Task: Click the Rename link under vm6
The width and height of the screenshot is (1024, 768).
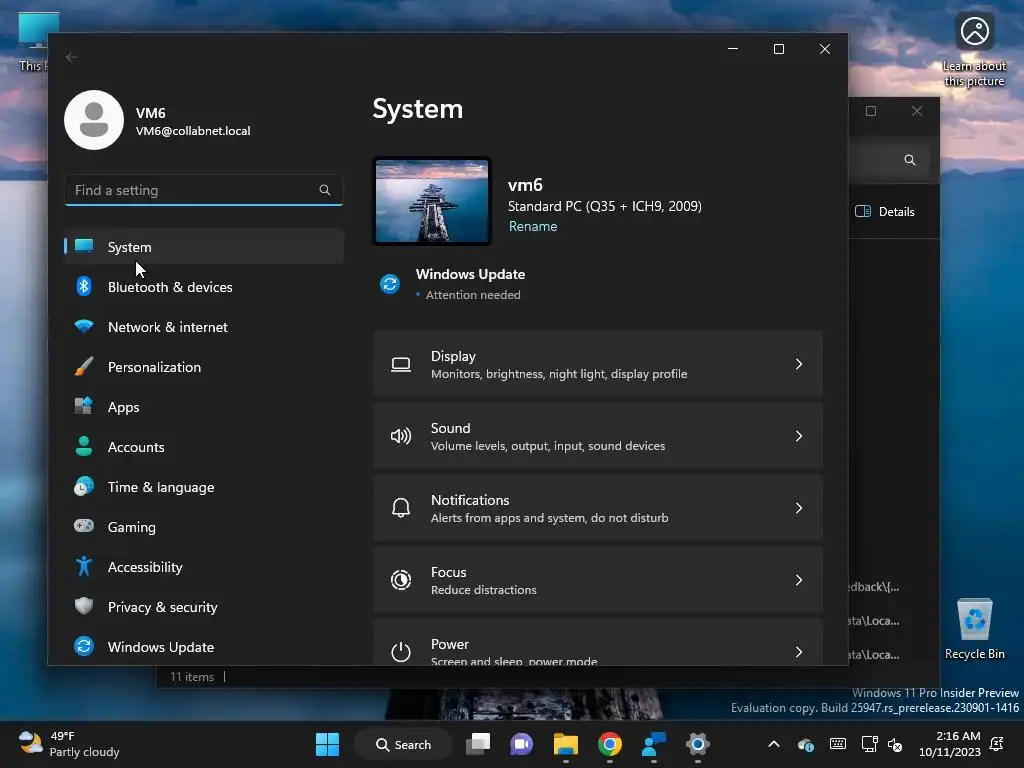Action: 533,227
